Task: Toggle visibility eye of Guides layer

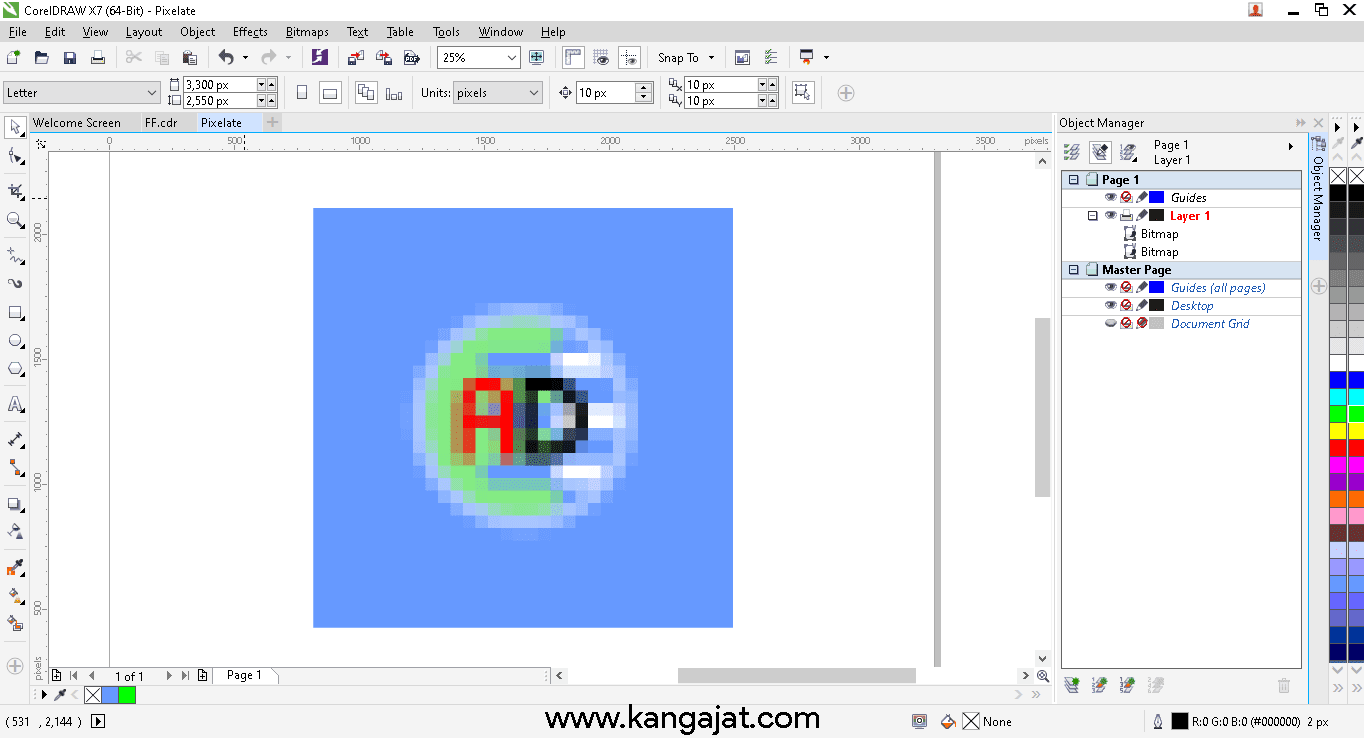Action: pos(1110,198)
